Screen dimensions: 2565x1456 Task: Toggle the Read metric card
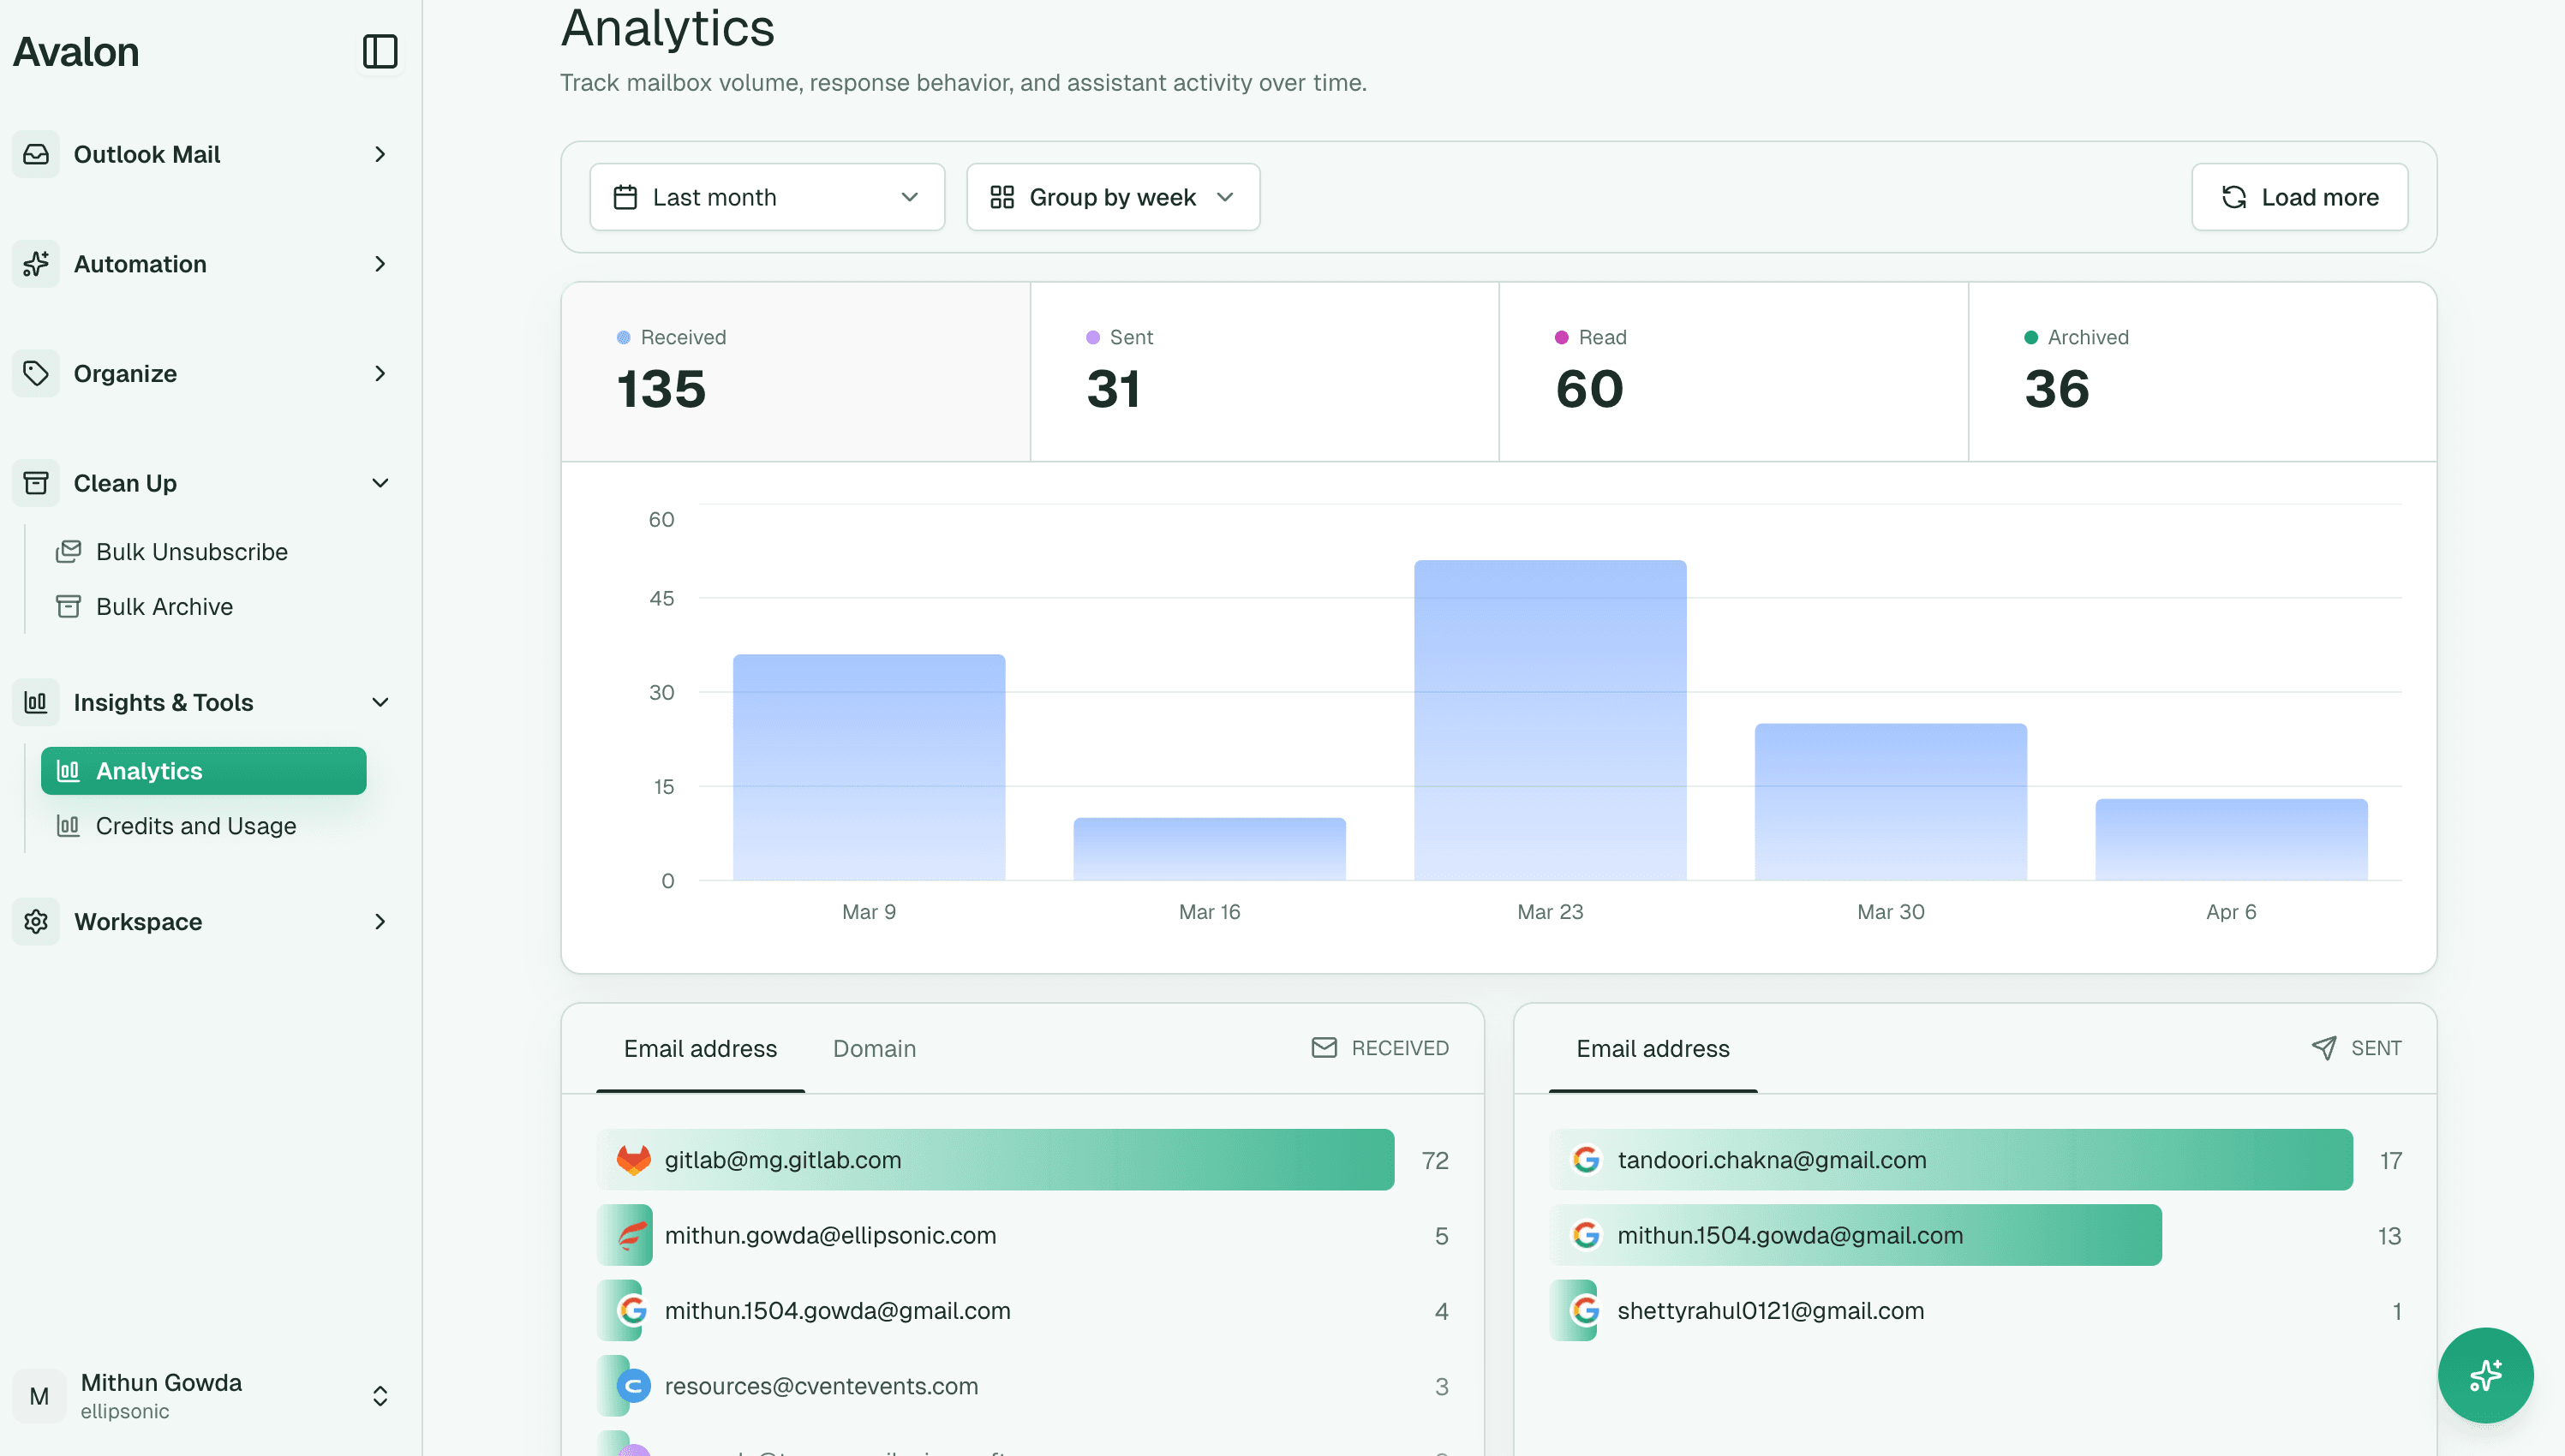click(1732, 372)
